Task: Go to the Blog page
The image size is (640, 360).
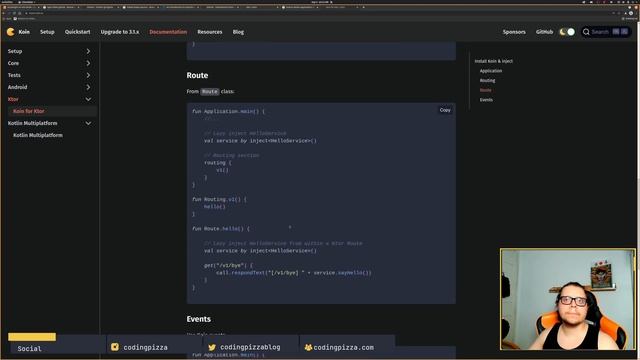Action: 238,32
